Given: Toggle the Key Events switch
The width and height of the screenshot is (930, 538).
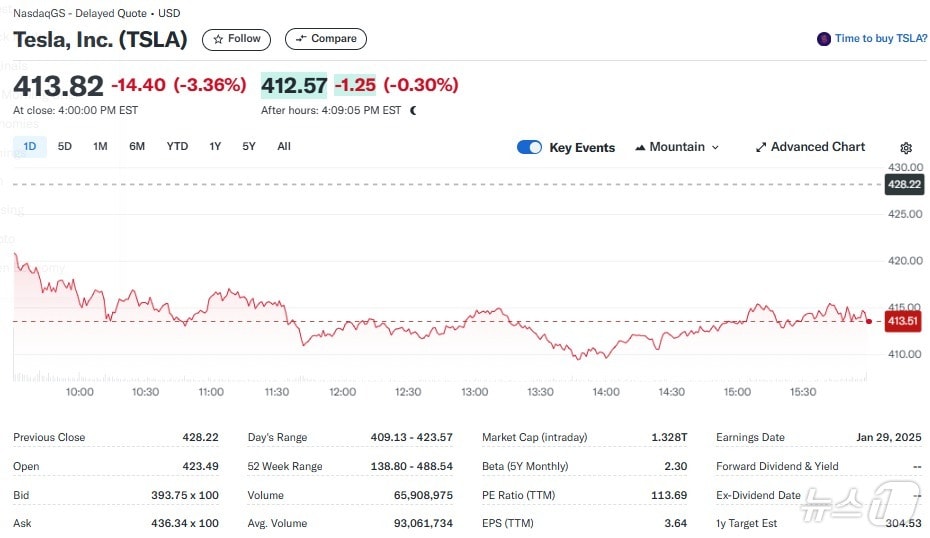Looking at the screenshot, I should click(x=529, y=147).
